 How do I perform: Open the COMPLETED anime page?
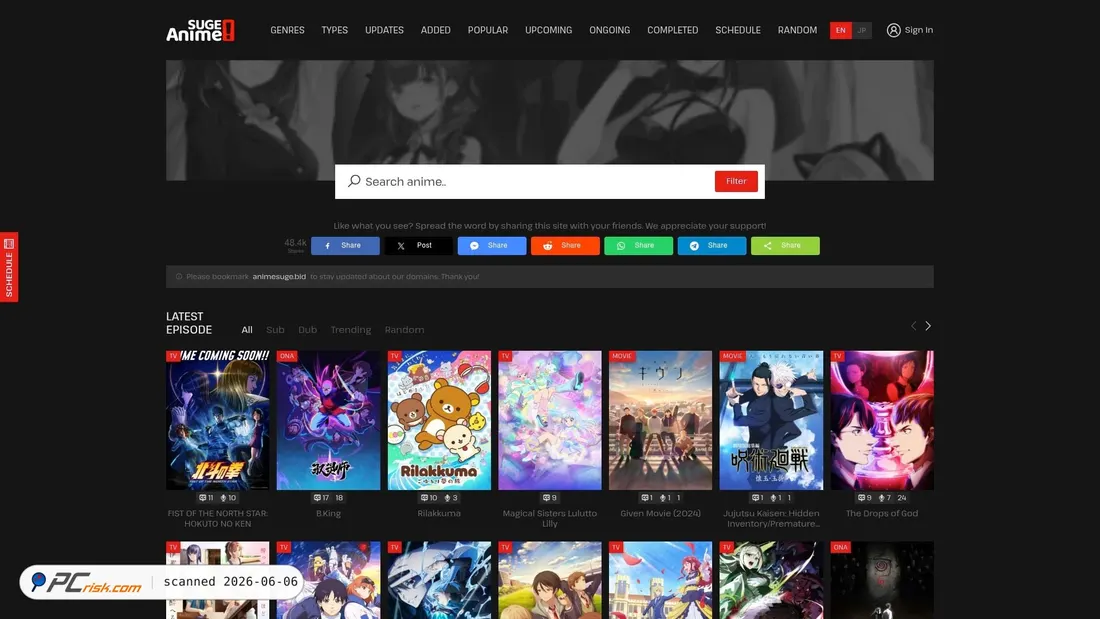pos(673,30)
